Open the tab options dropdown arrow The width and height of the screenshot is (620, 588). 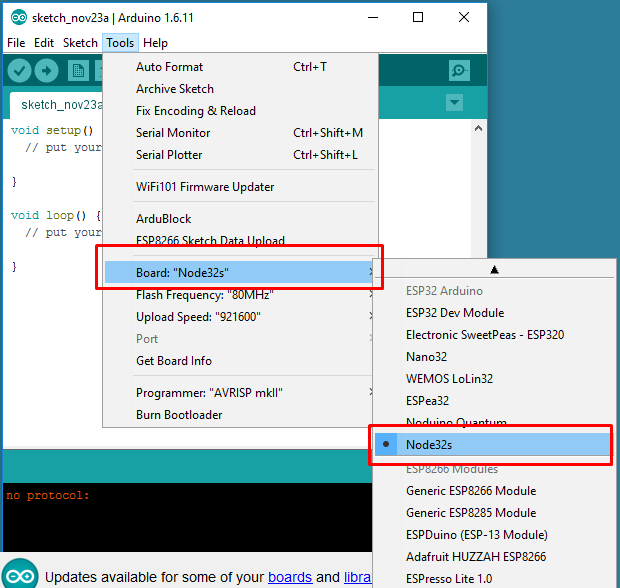click(455, 103)
